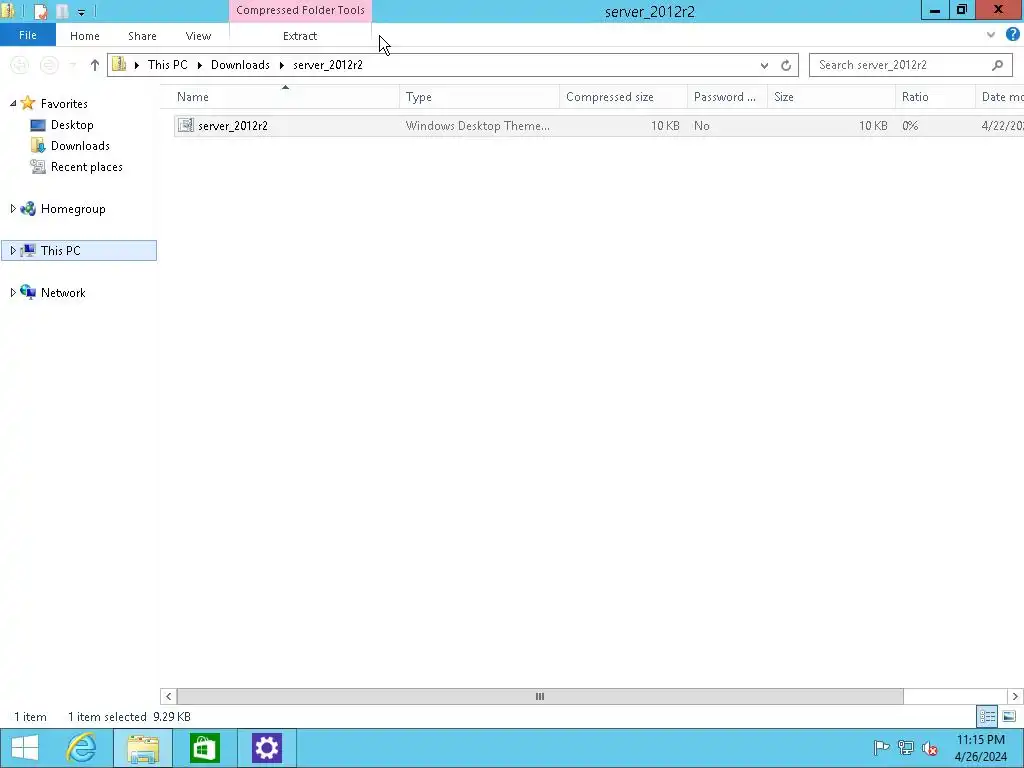Open the File menu
The image size is (1024, 768).
(27, 35)
